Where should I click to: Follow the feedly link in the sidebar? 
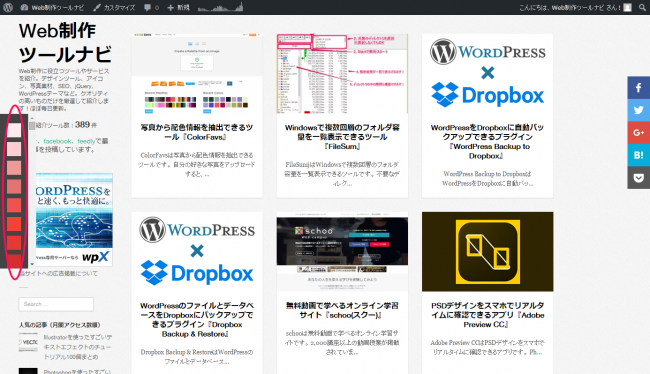click(x=86, y=141)
